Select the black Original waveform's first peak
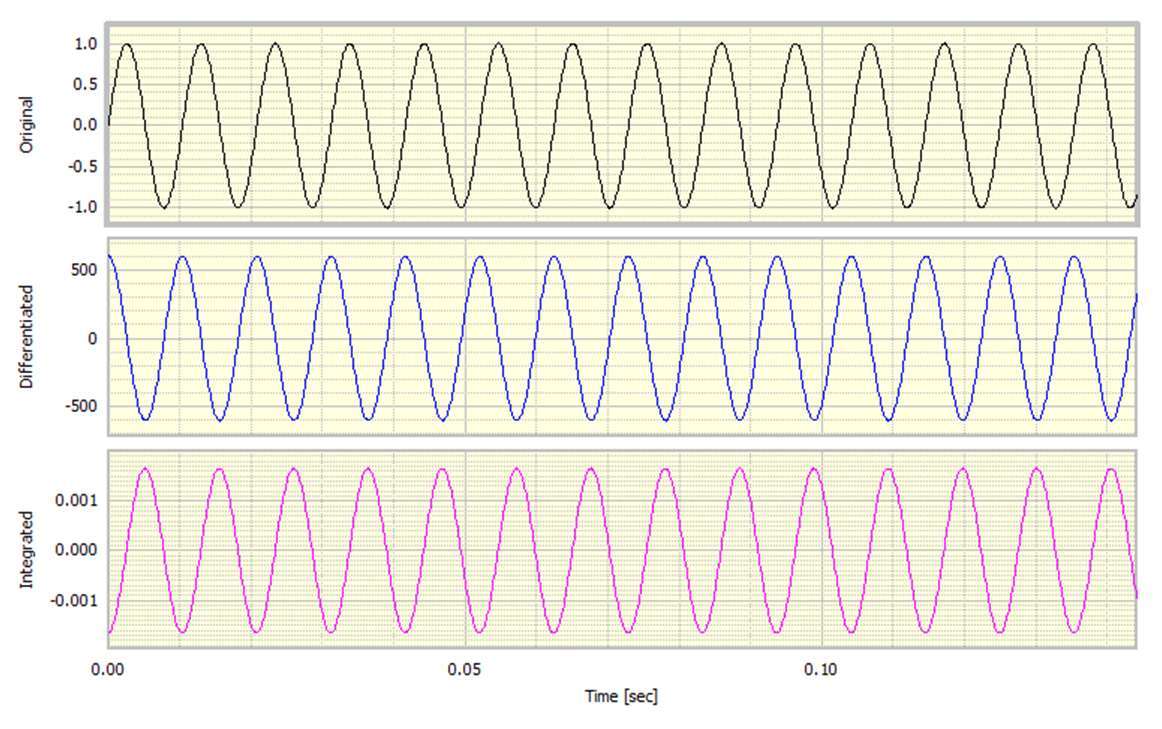1162x729 pixels. pos(127,44)
